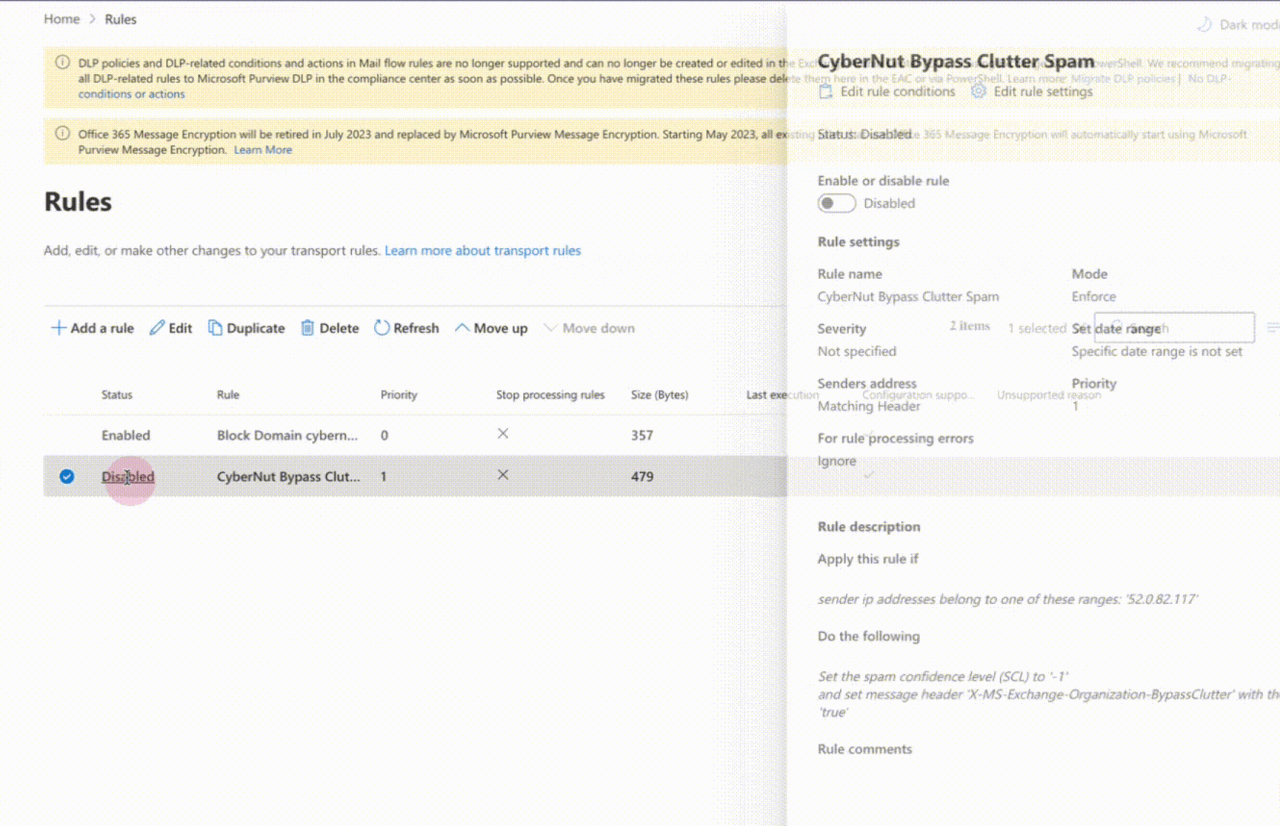Click the Home breadcrumb
The height and width of the screenshot is (826, 1280).
coord(62,19)
